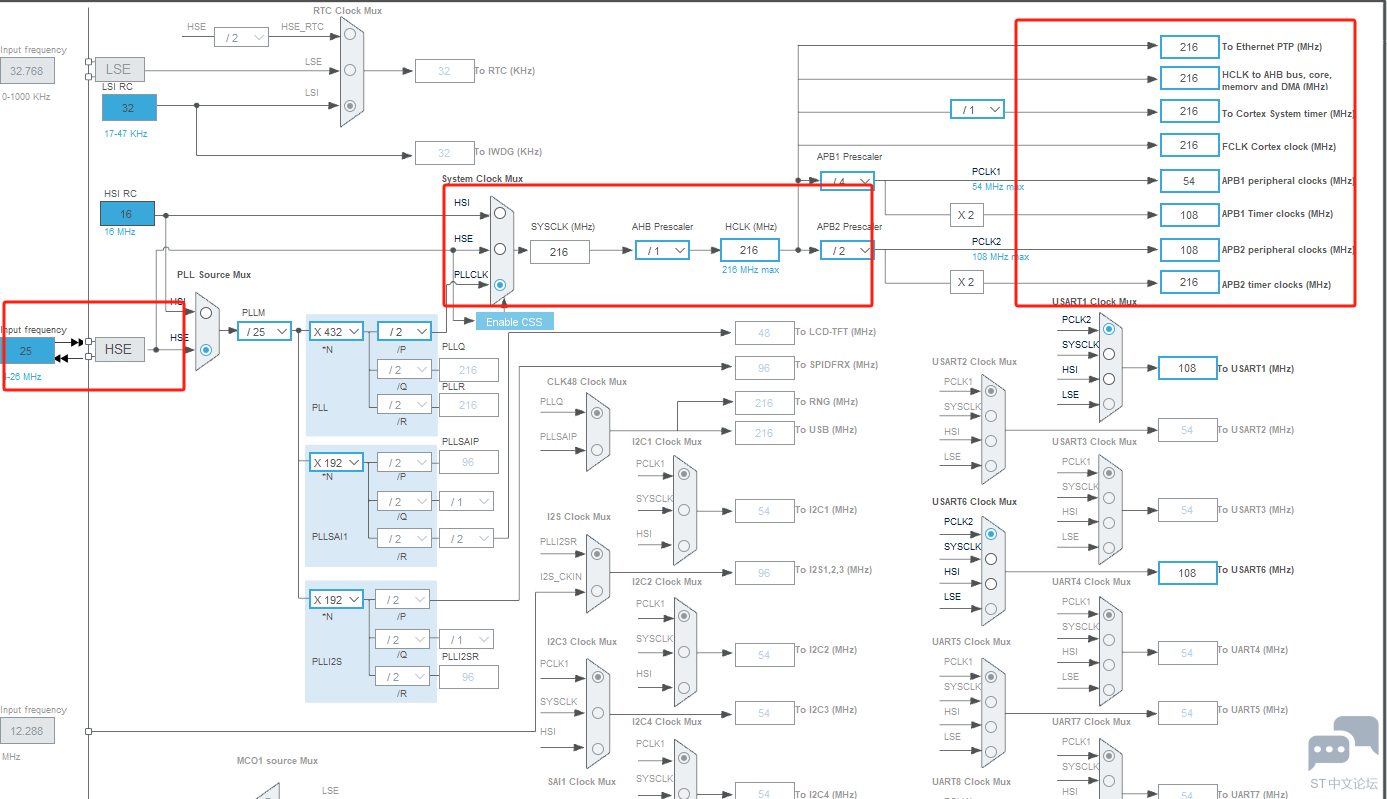Open the PLLSAI1 /P divider dropdown

pos(404,463)
